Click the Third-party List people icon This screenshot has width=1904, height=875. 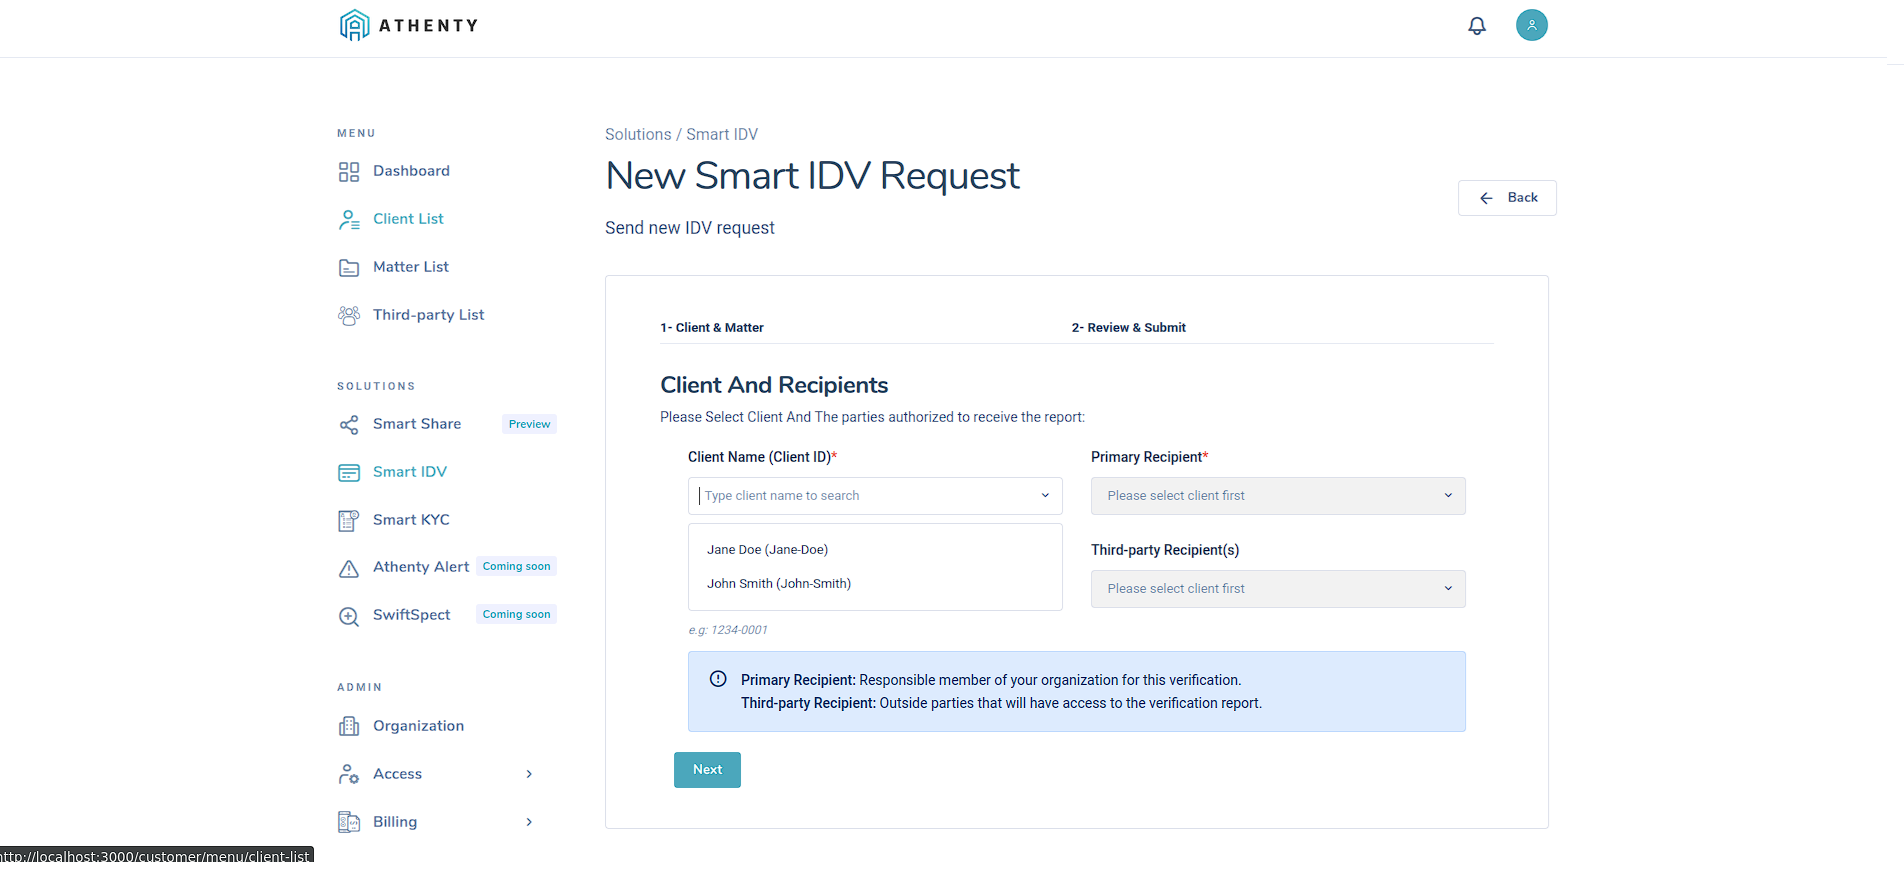click(349, 316)
